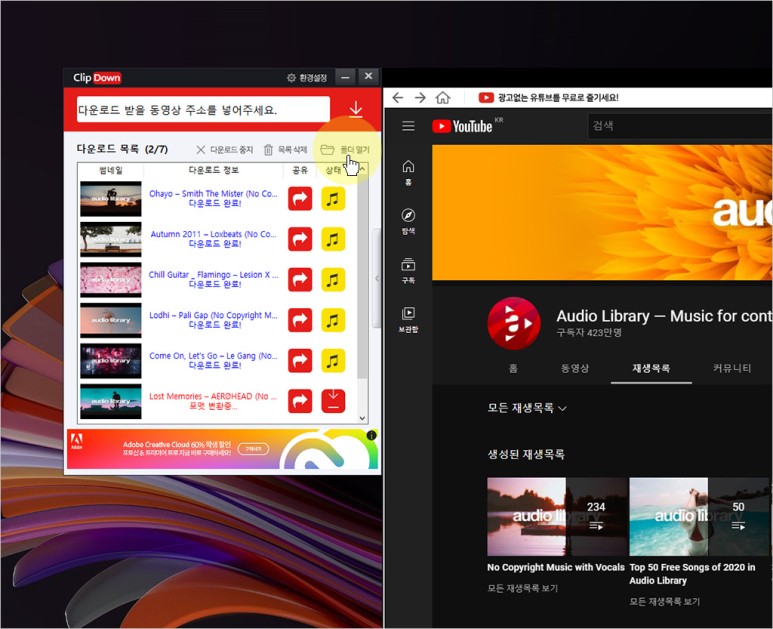
Task: Share the Chill Guitar Flamingo download
Action: pos(300,280)
